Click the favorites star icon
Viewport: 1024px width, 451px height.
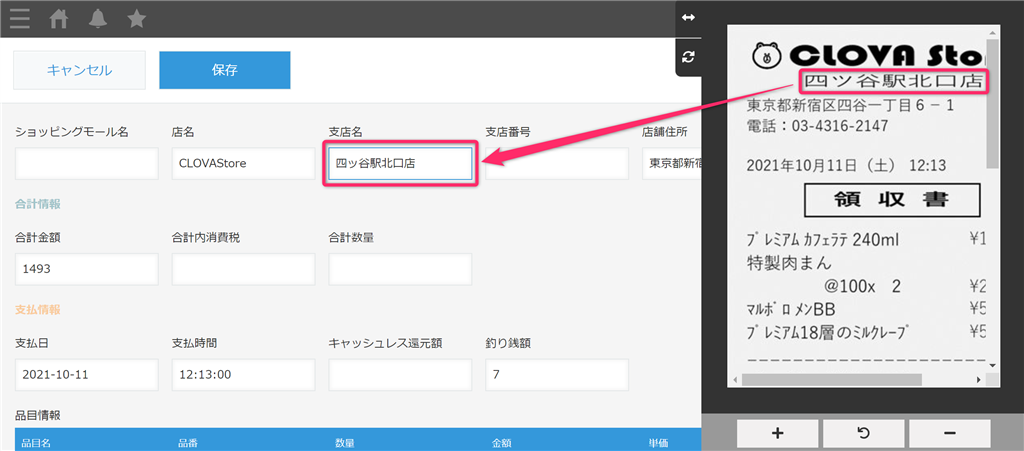pos(136,19)
